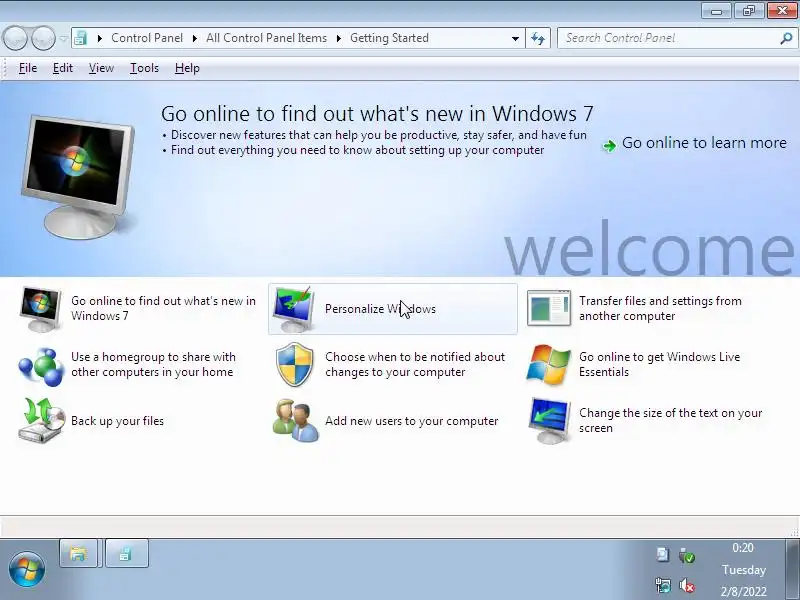The image size is (800, 600).
Task: Click the text size monitor icon
Action: pos(549,420)
